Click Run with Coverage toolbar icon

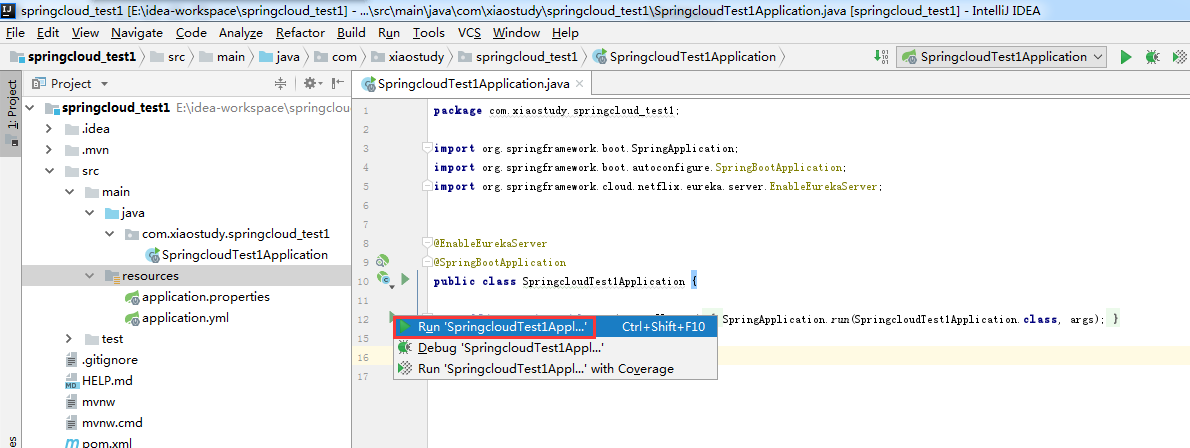tap(1179, 57)
